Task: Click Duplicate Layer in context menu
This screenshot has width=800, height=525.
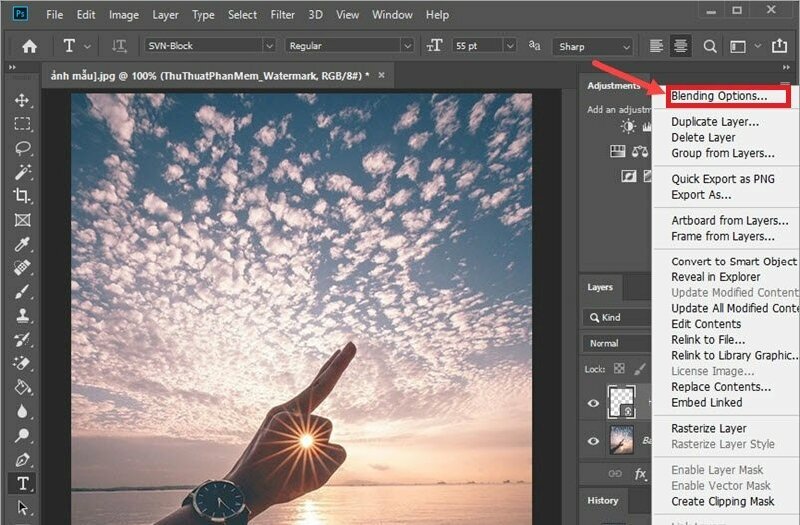Action: coord(714,122)
